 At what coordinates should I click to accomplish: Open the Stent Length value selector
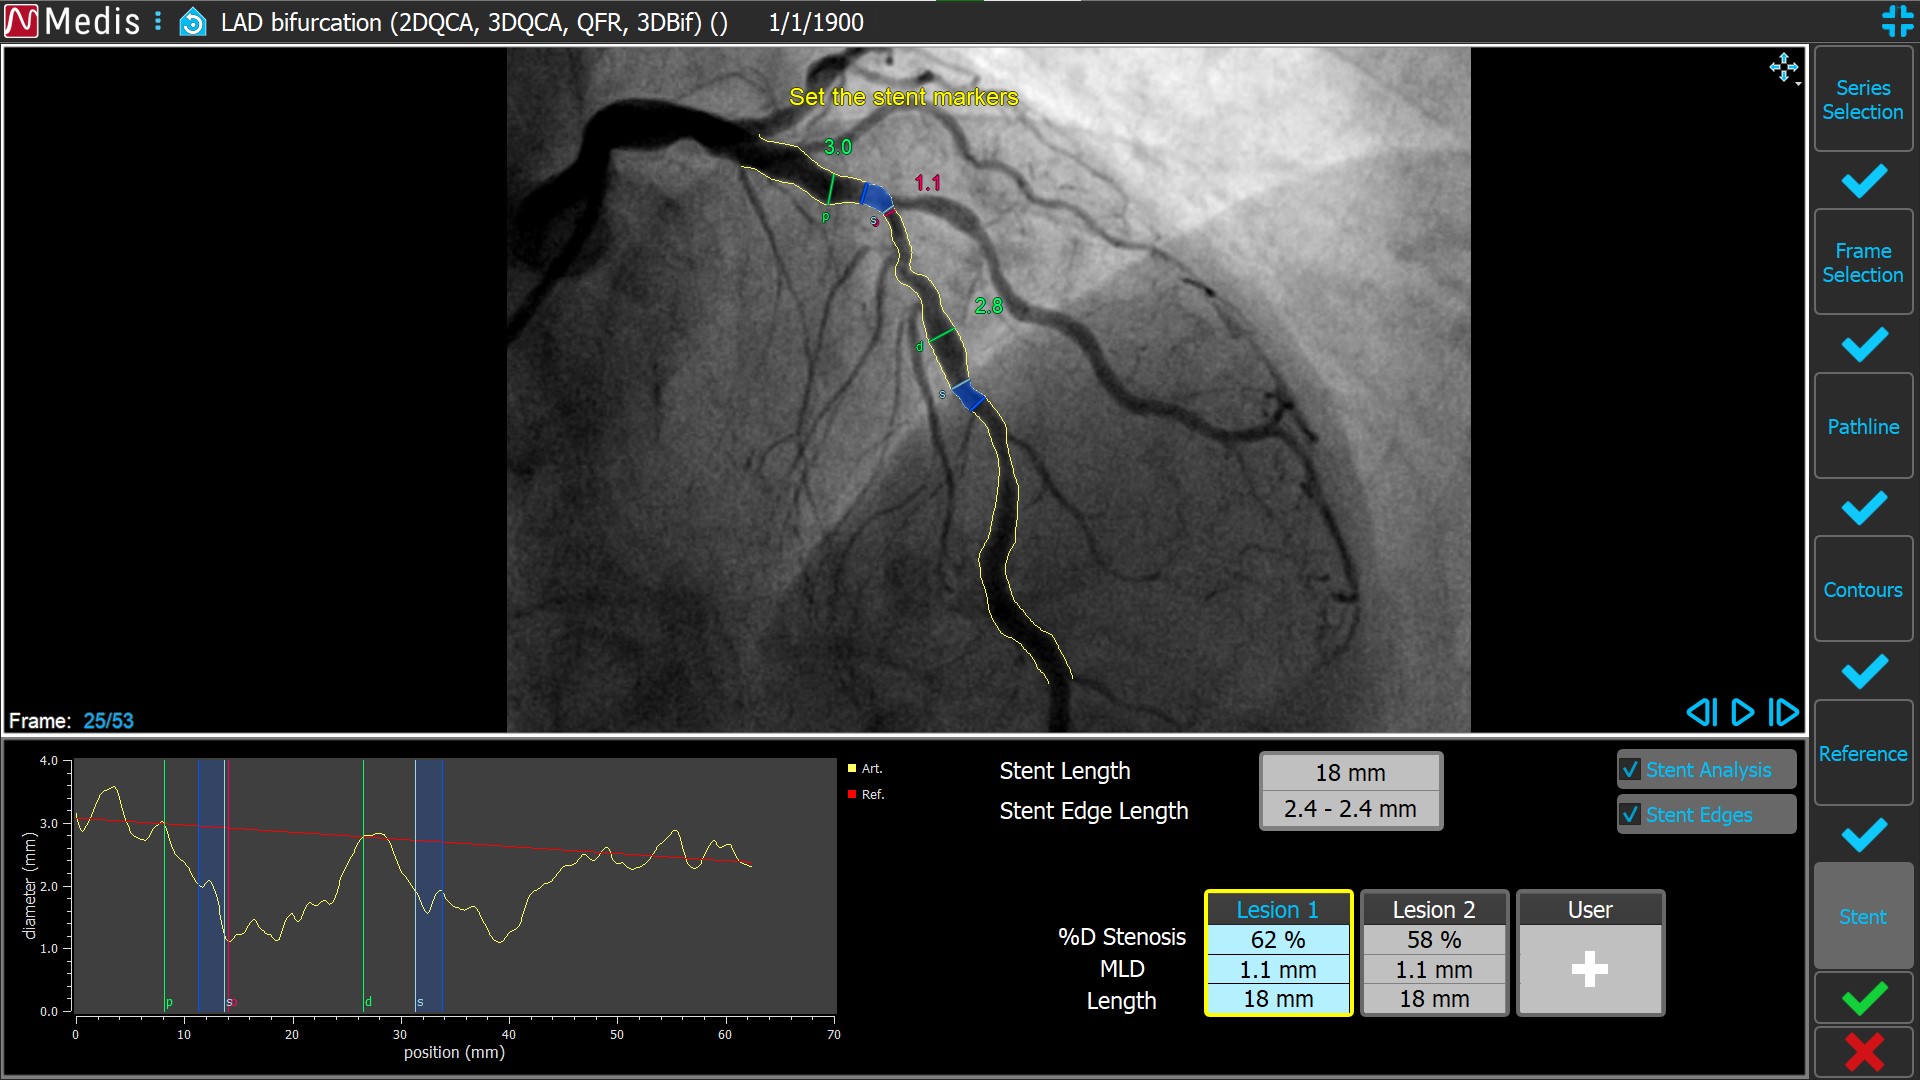click(1350, 772)
